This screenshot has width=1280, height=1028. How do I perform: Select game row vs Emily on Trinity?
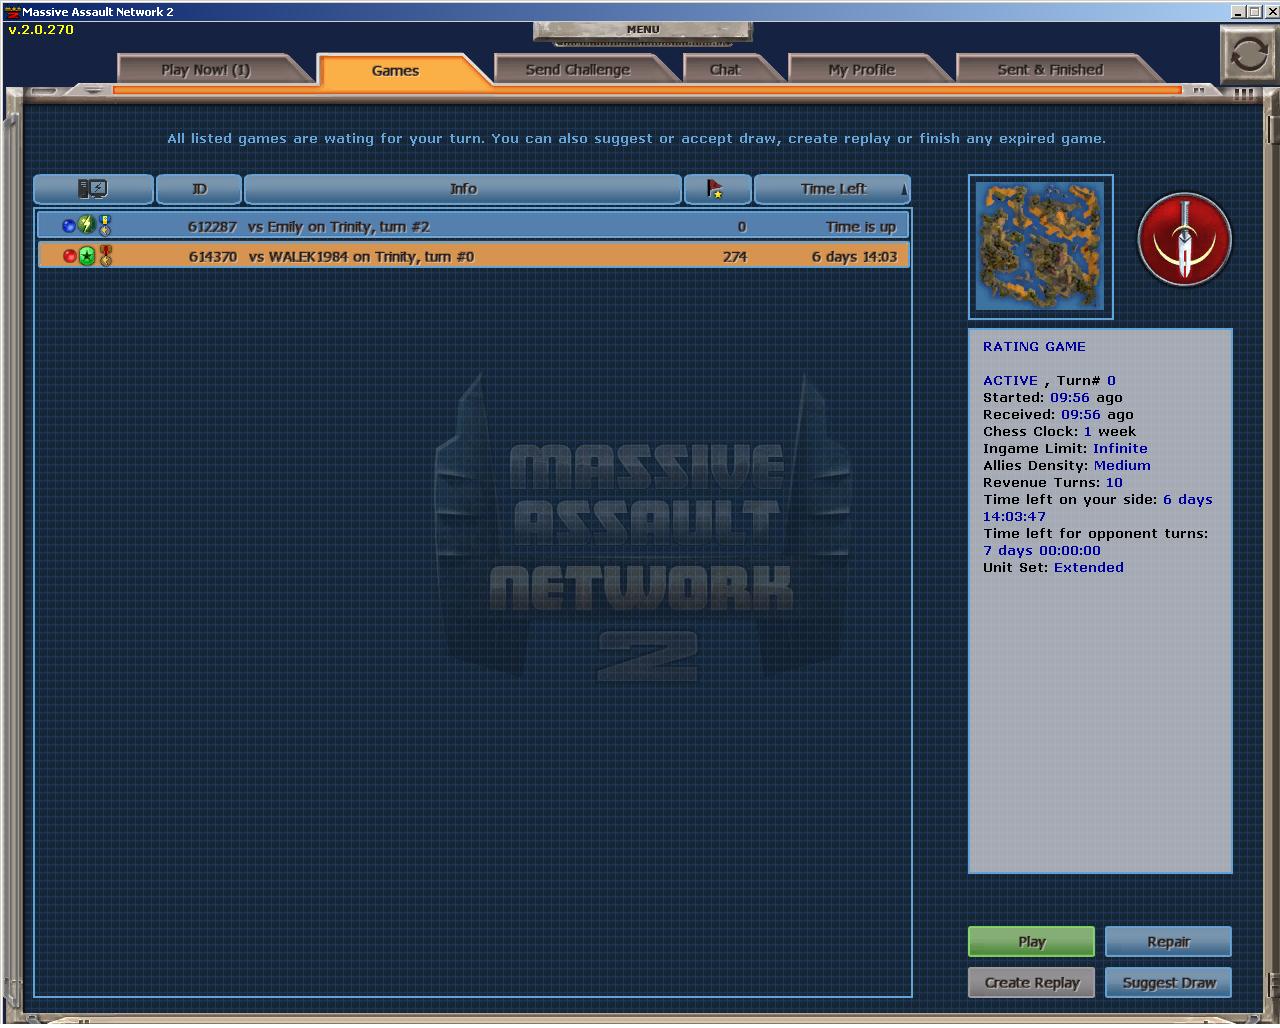(473, 226)
